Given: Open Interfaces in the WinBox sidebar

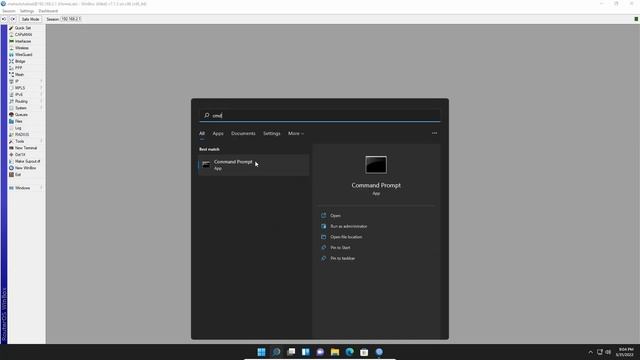Looking at the screenshot, I should (x=23, y=41).
